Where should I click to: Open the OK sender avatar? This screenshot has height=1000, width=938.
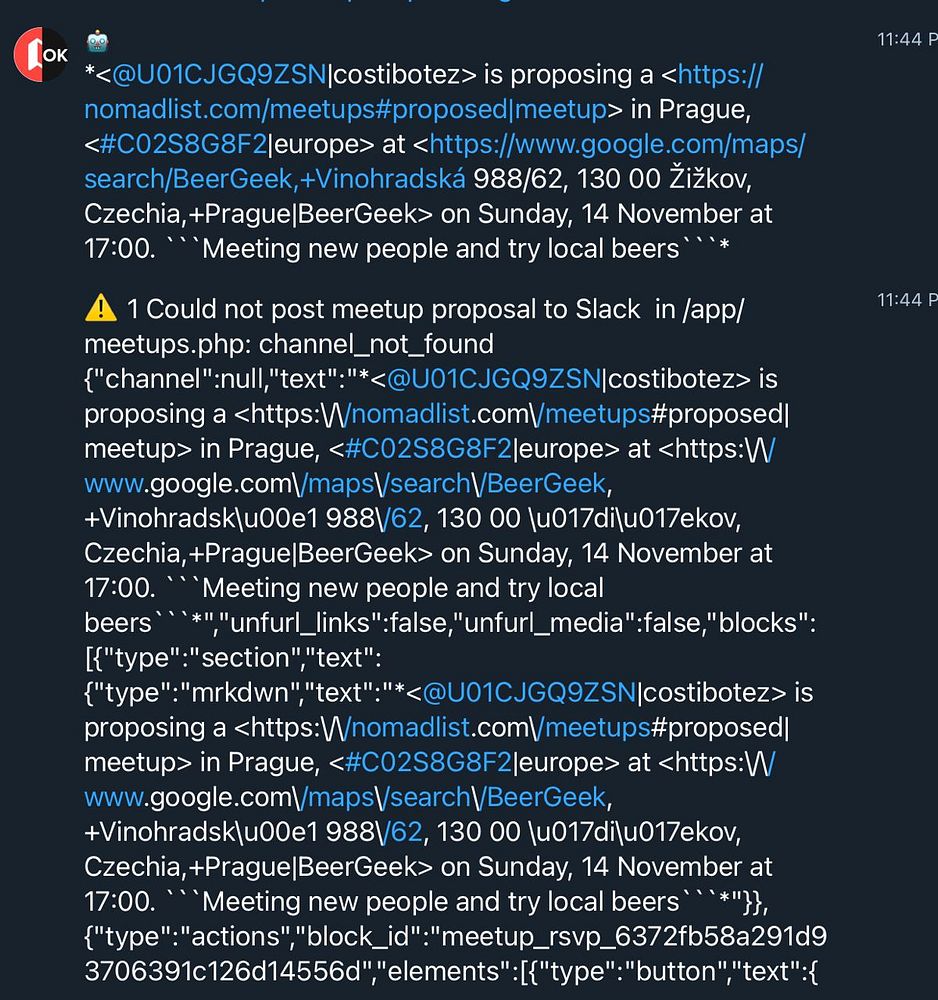click(x=41, y=55)
